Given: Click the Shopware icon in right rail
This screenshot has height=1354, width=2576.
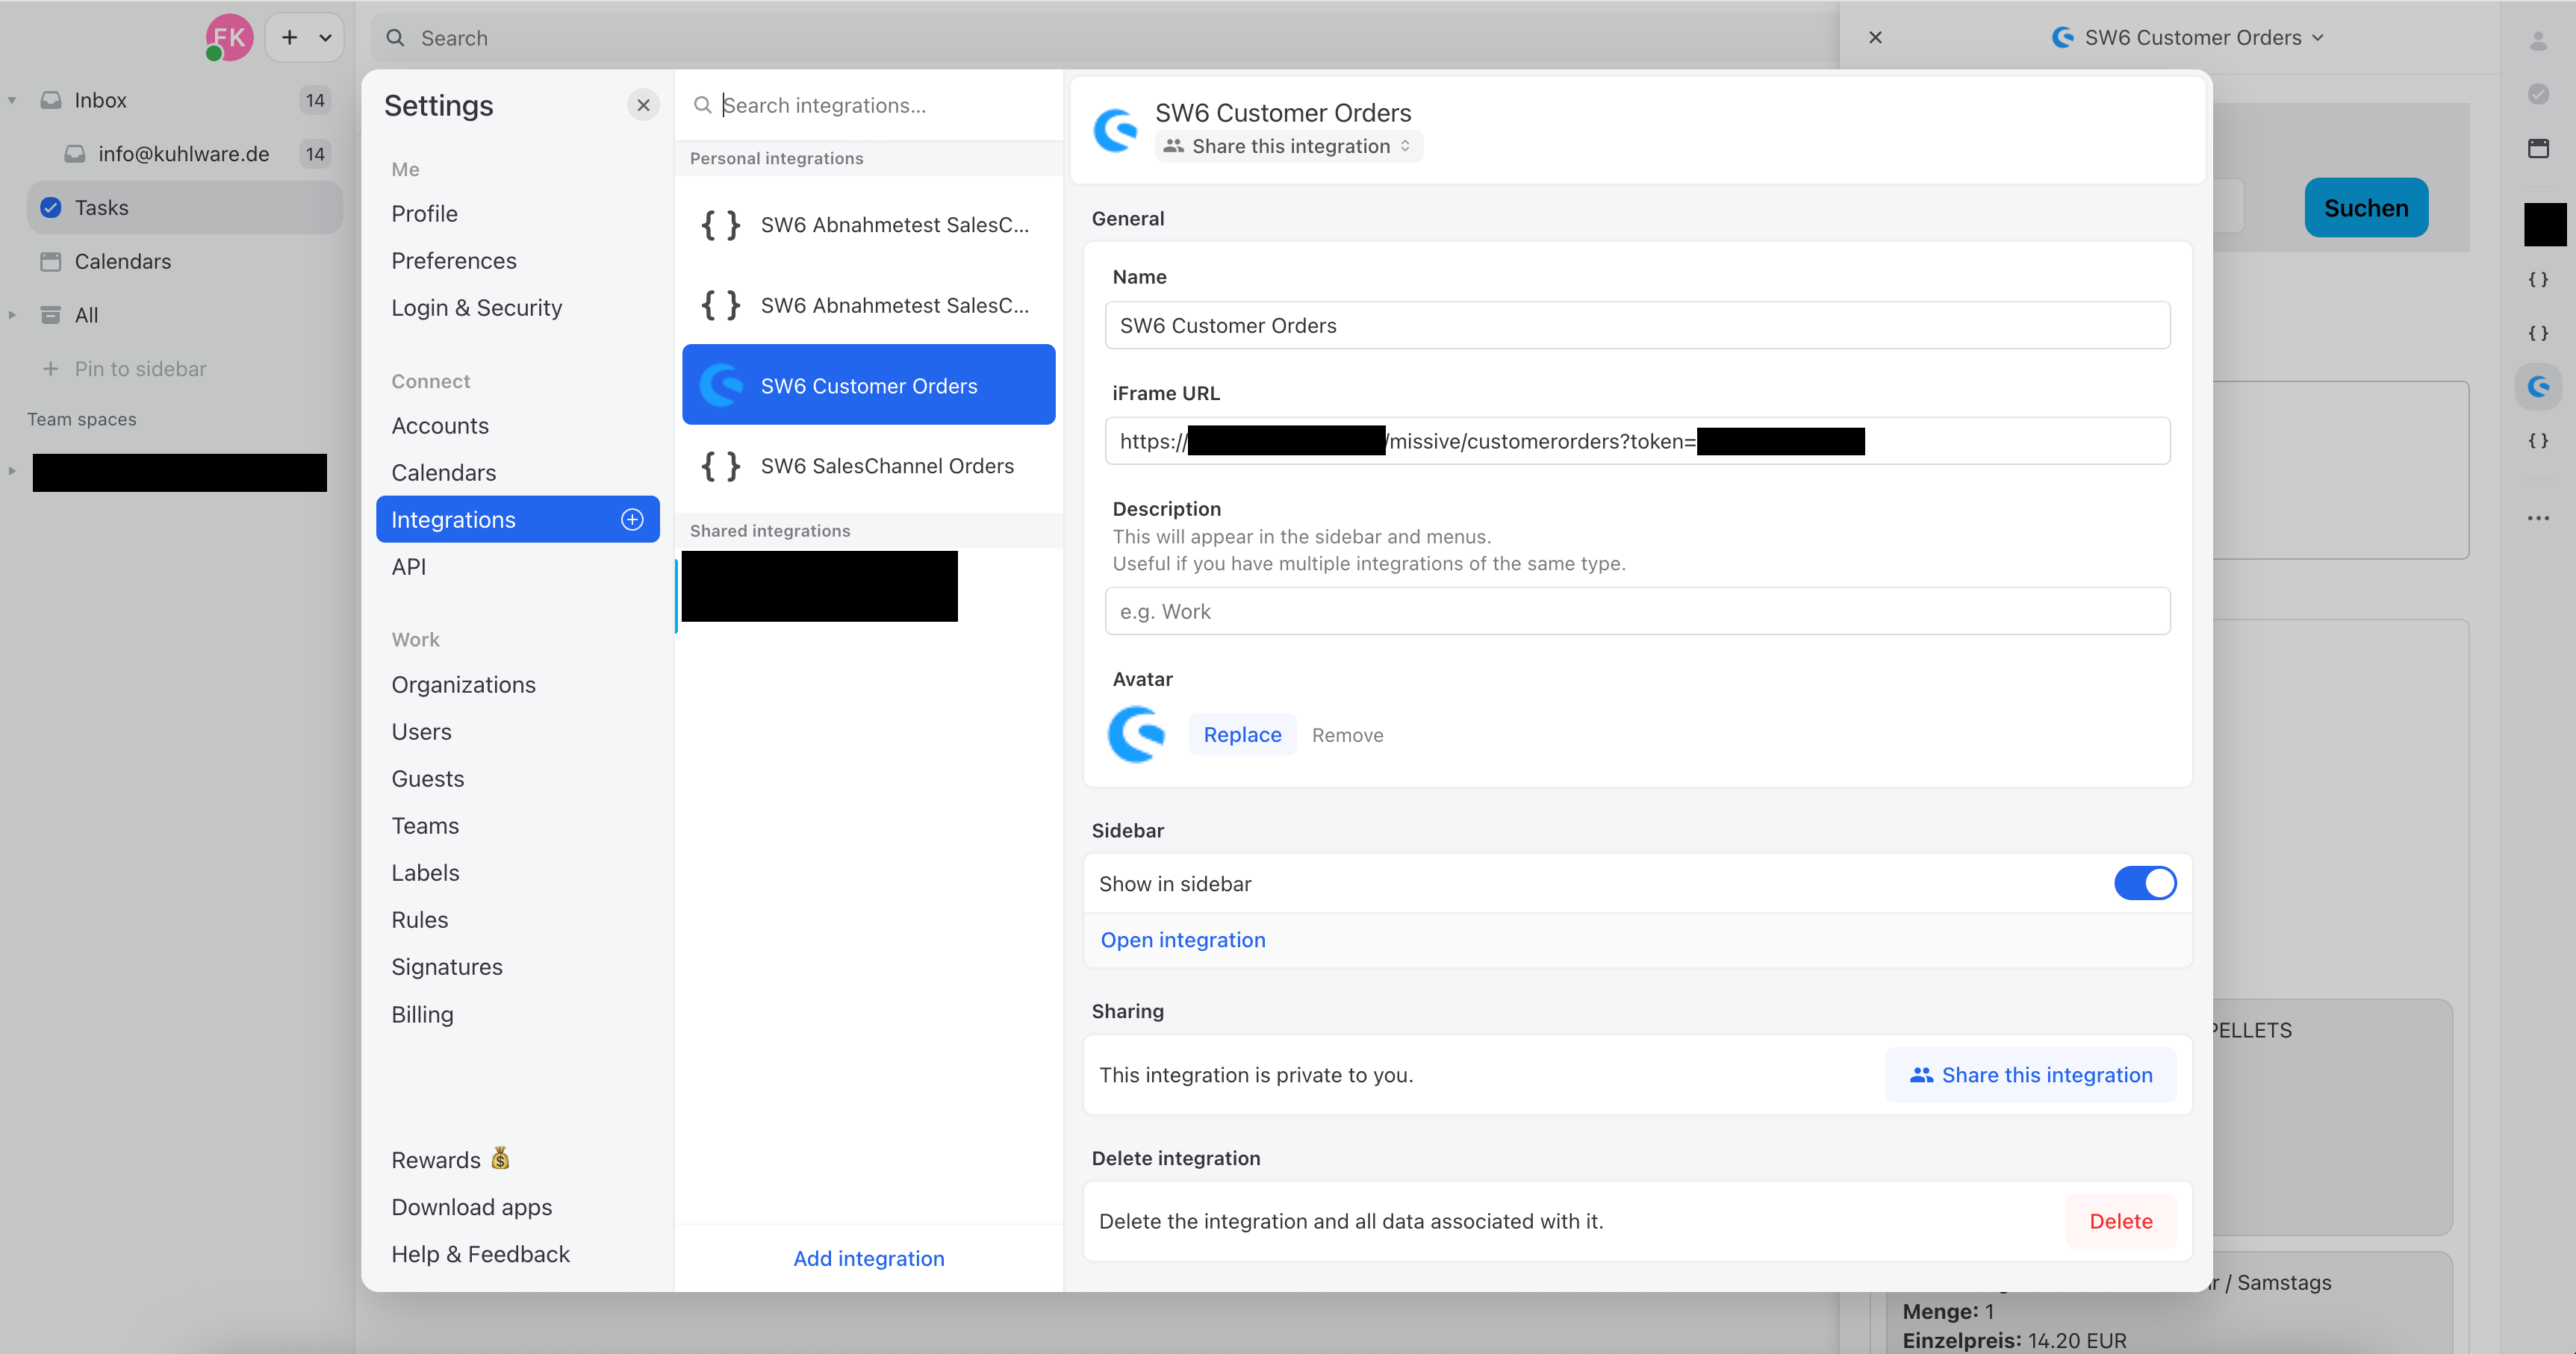Looking at the screenshot, I should point(2538,387).
